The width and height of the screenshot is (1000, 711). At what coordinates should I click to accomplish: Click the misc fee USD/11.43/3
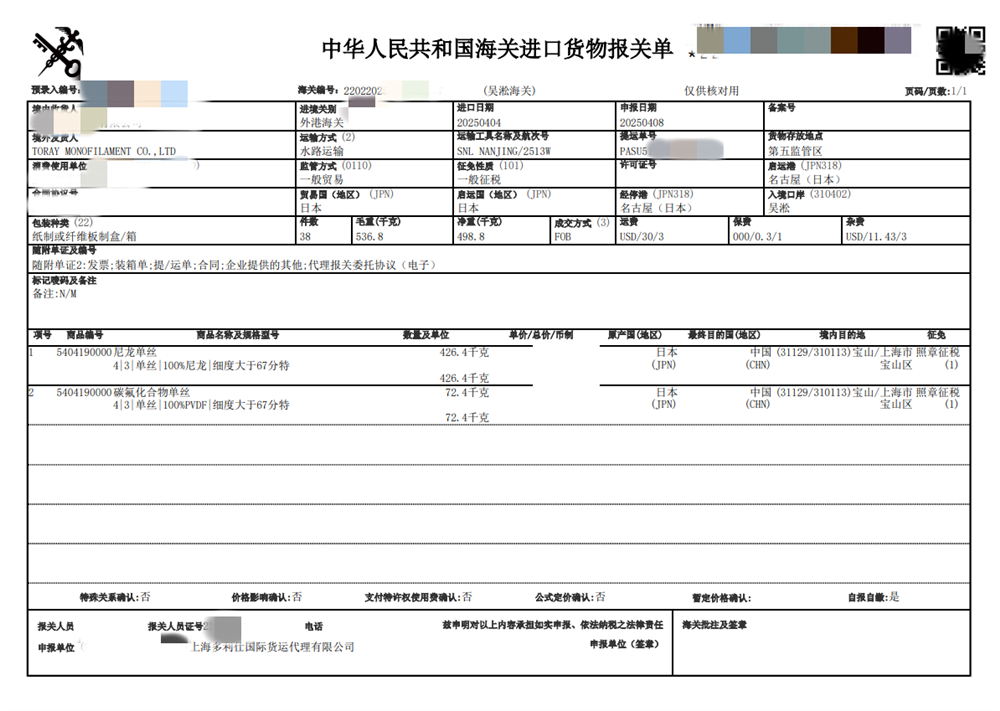(x=876, y=237)
